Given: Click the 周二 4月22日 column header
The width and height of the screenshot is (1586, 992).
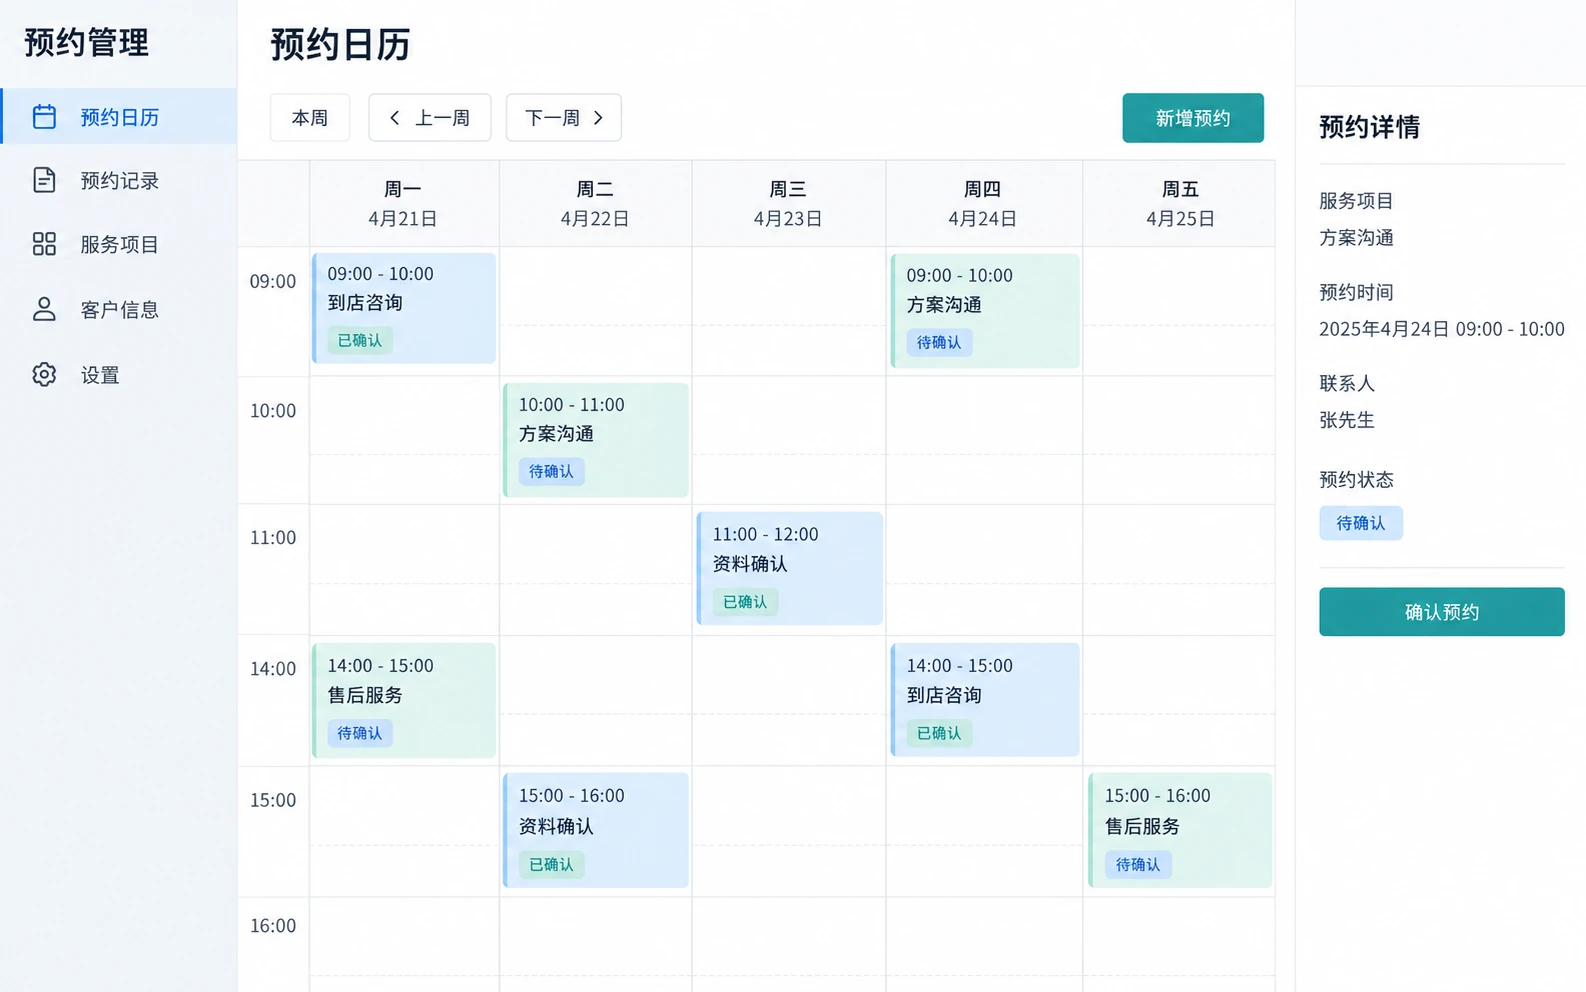Looking at the screenshot, I should (x=595, y=203).
